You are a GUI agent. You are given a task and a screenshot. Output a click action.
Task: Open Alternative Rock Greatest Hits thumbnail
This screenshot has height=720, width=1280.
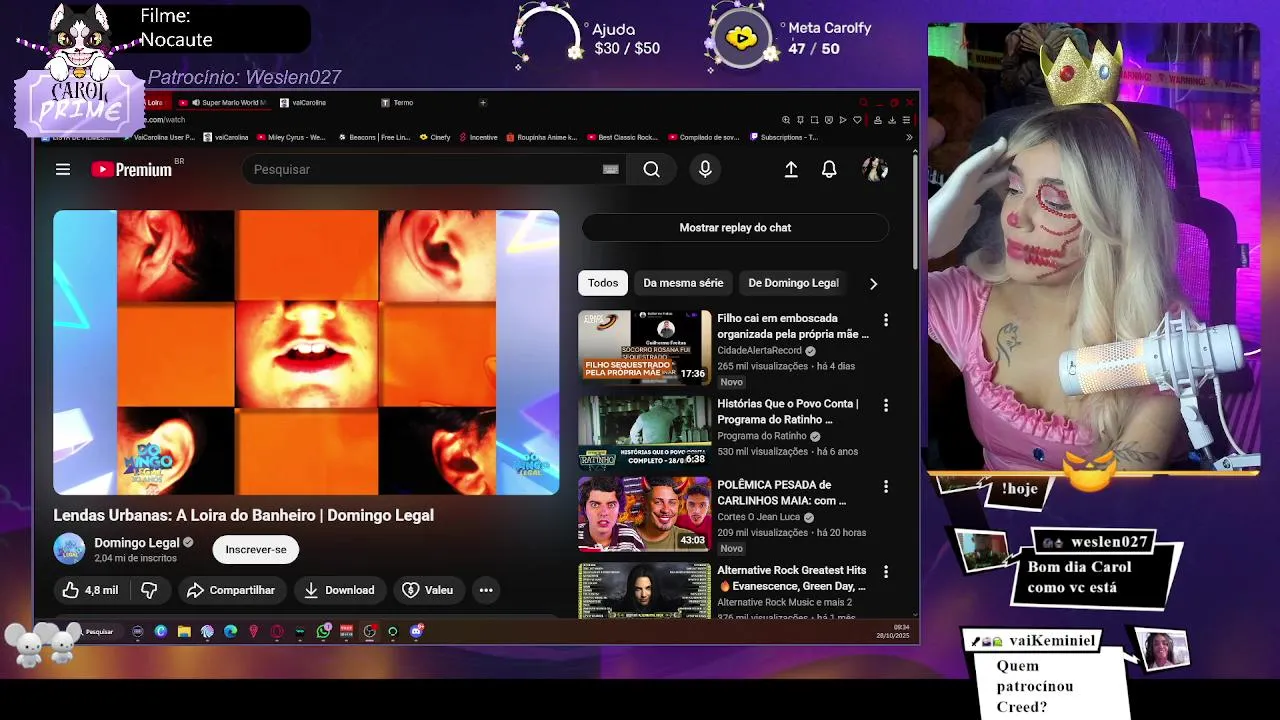tap(644, 591)
